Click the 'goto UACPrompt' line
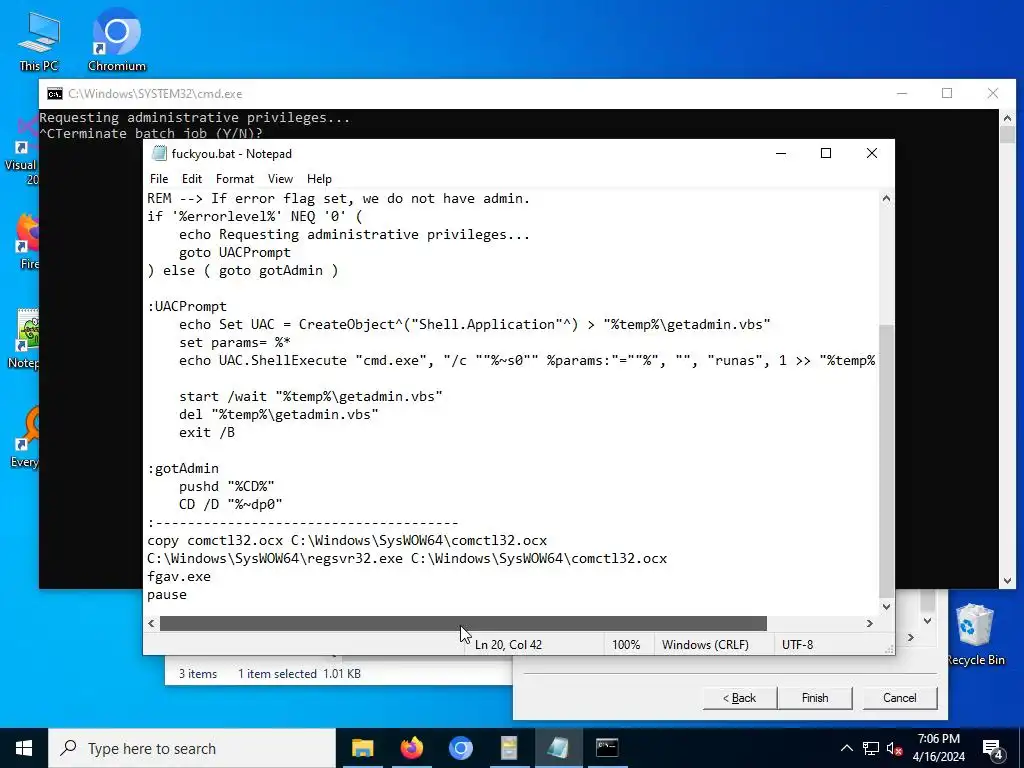This screenshot has width=1024, height=768. coord(235,253)
